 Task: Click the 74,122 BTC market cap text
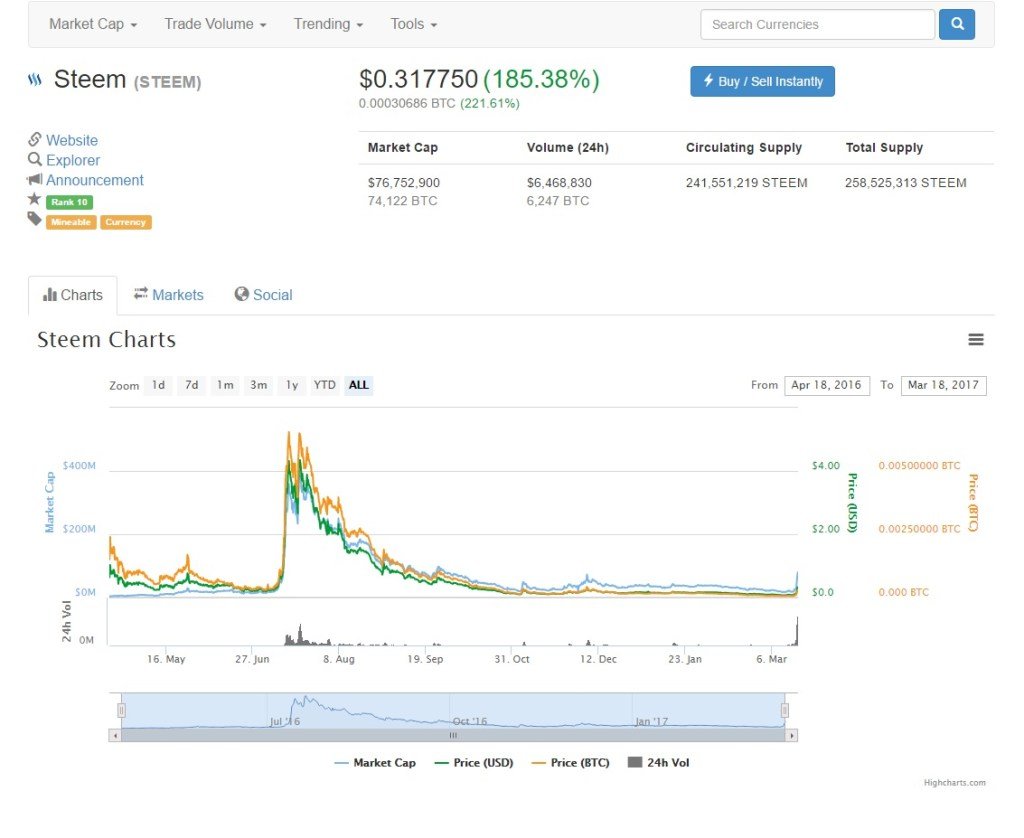402,201
